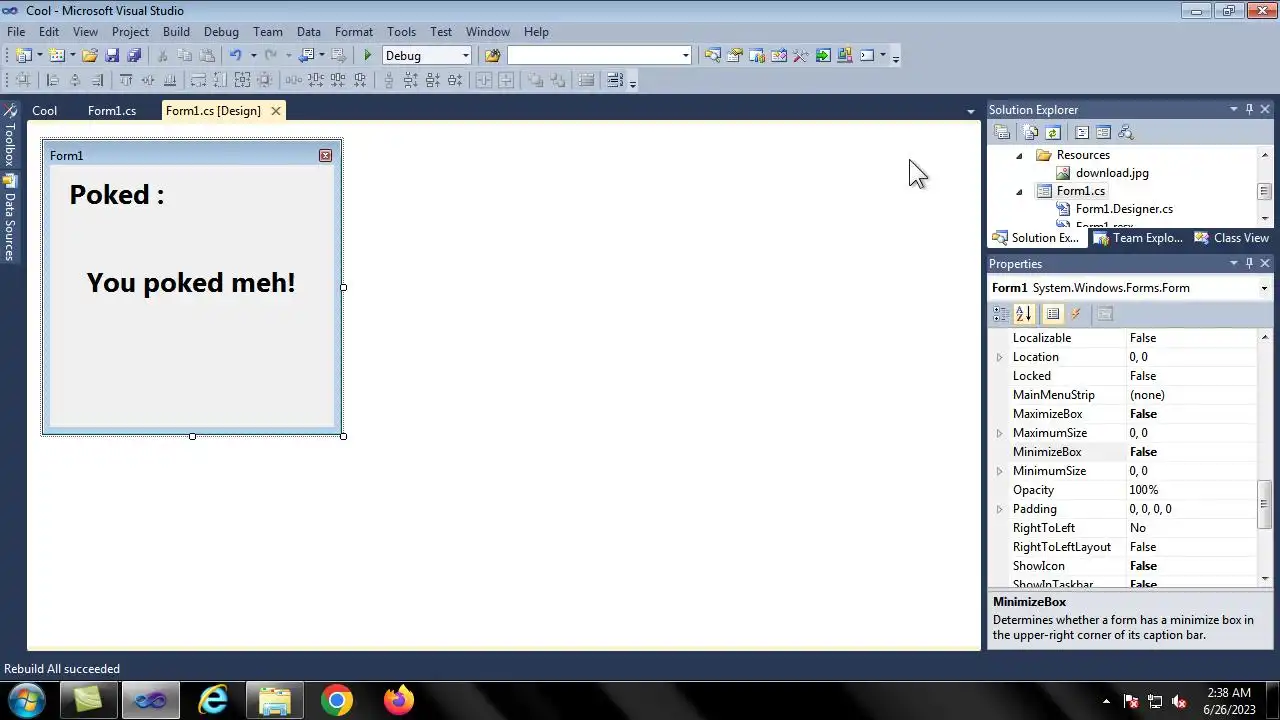Click the Open File folder icon
The width and height of the screenshot is (1280, 720).
pyautogui.click(x=90, y=56)
